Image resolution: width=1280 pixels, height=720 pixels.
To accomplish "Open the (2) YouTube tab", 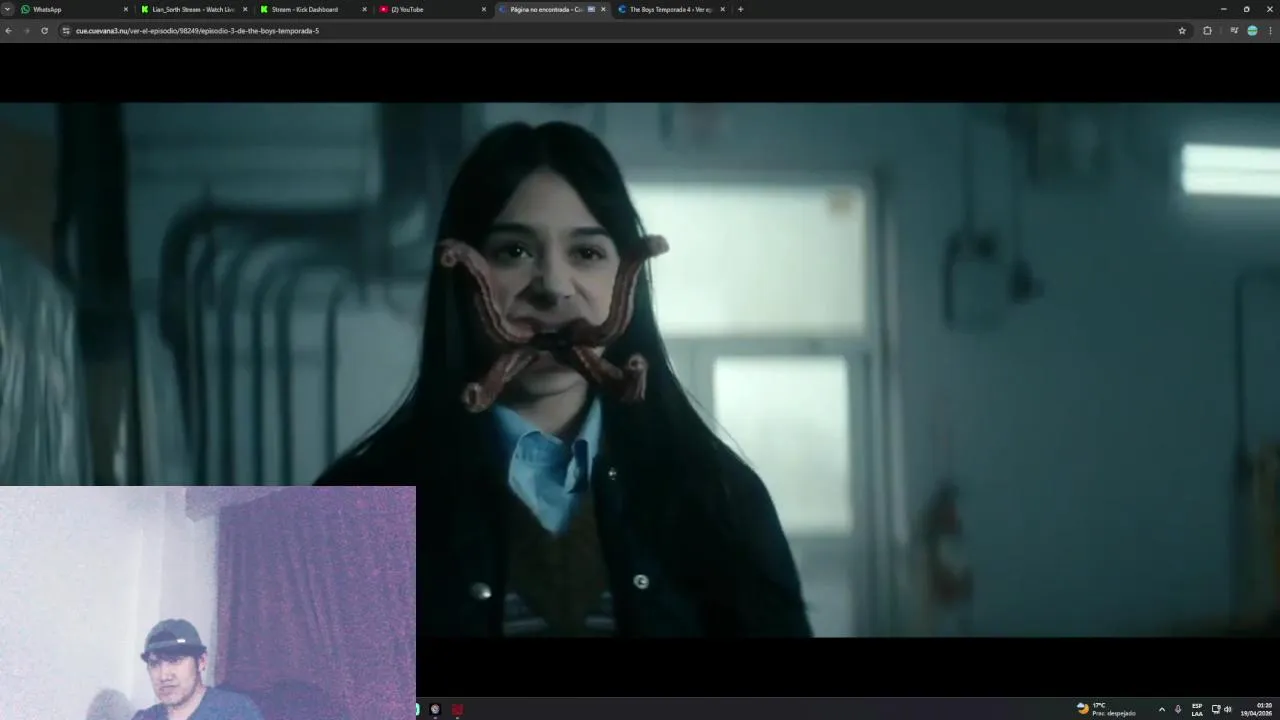I will point(431,9).
